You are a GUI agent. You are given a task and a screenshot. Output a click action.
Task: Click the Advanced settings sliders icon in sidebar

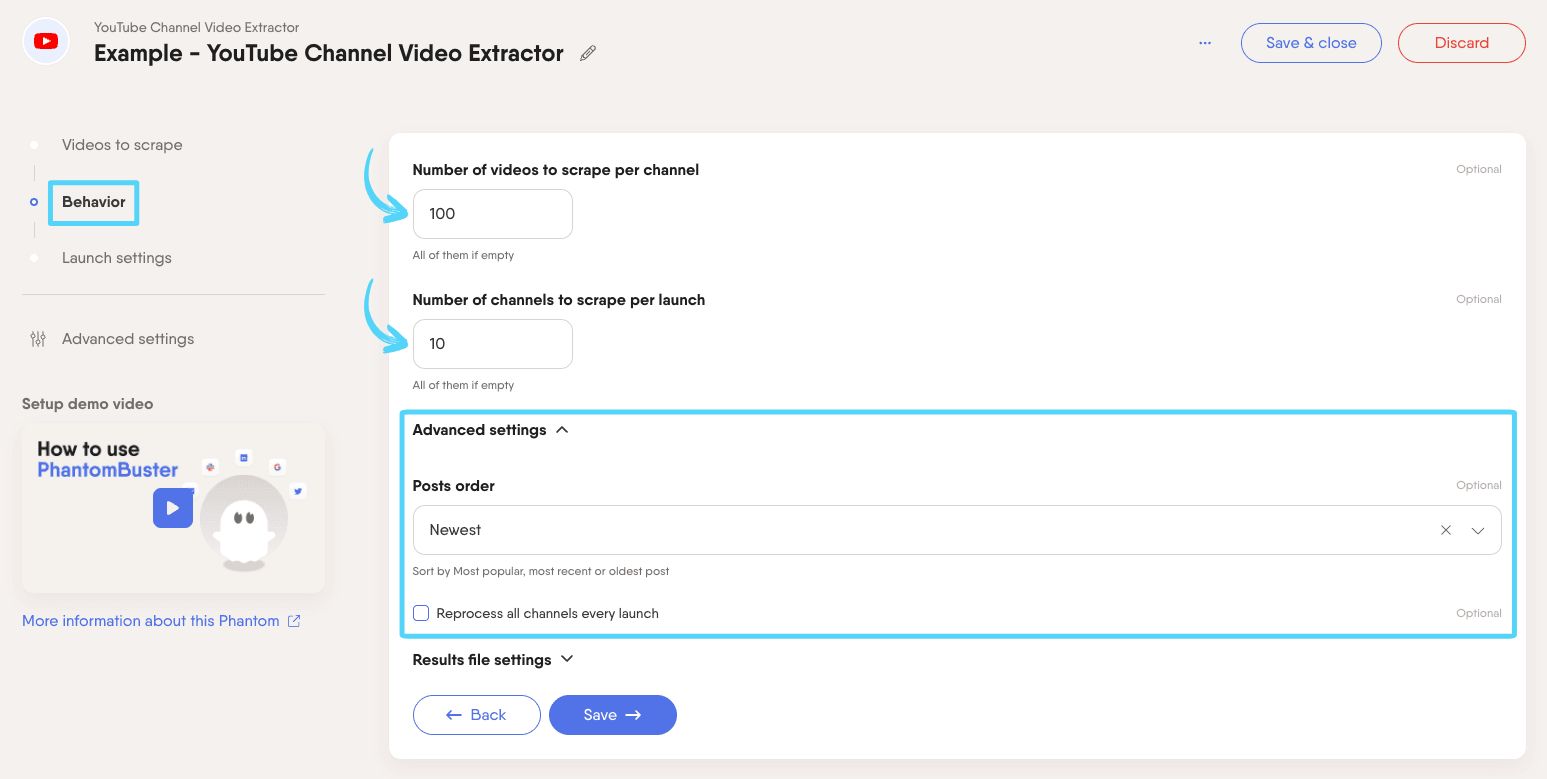pyautogui.click(x=38, y=339)
